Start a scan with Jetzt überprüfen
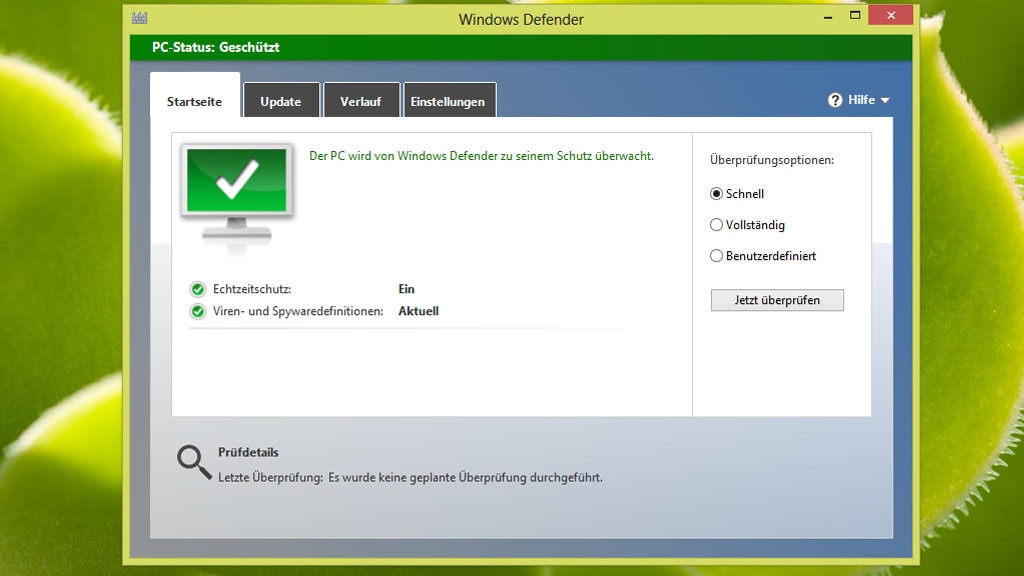The width and height of the screenshot is (1024, 576). click(x=777, y=300)
